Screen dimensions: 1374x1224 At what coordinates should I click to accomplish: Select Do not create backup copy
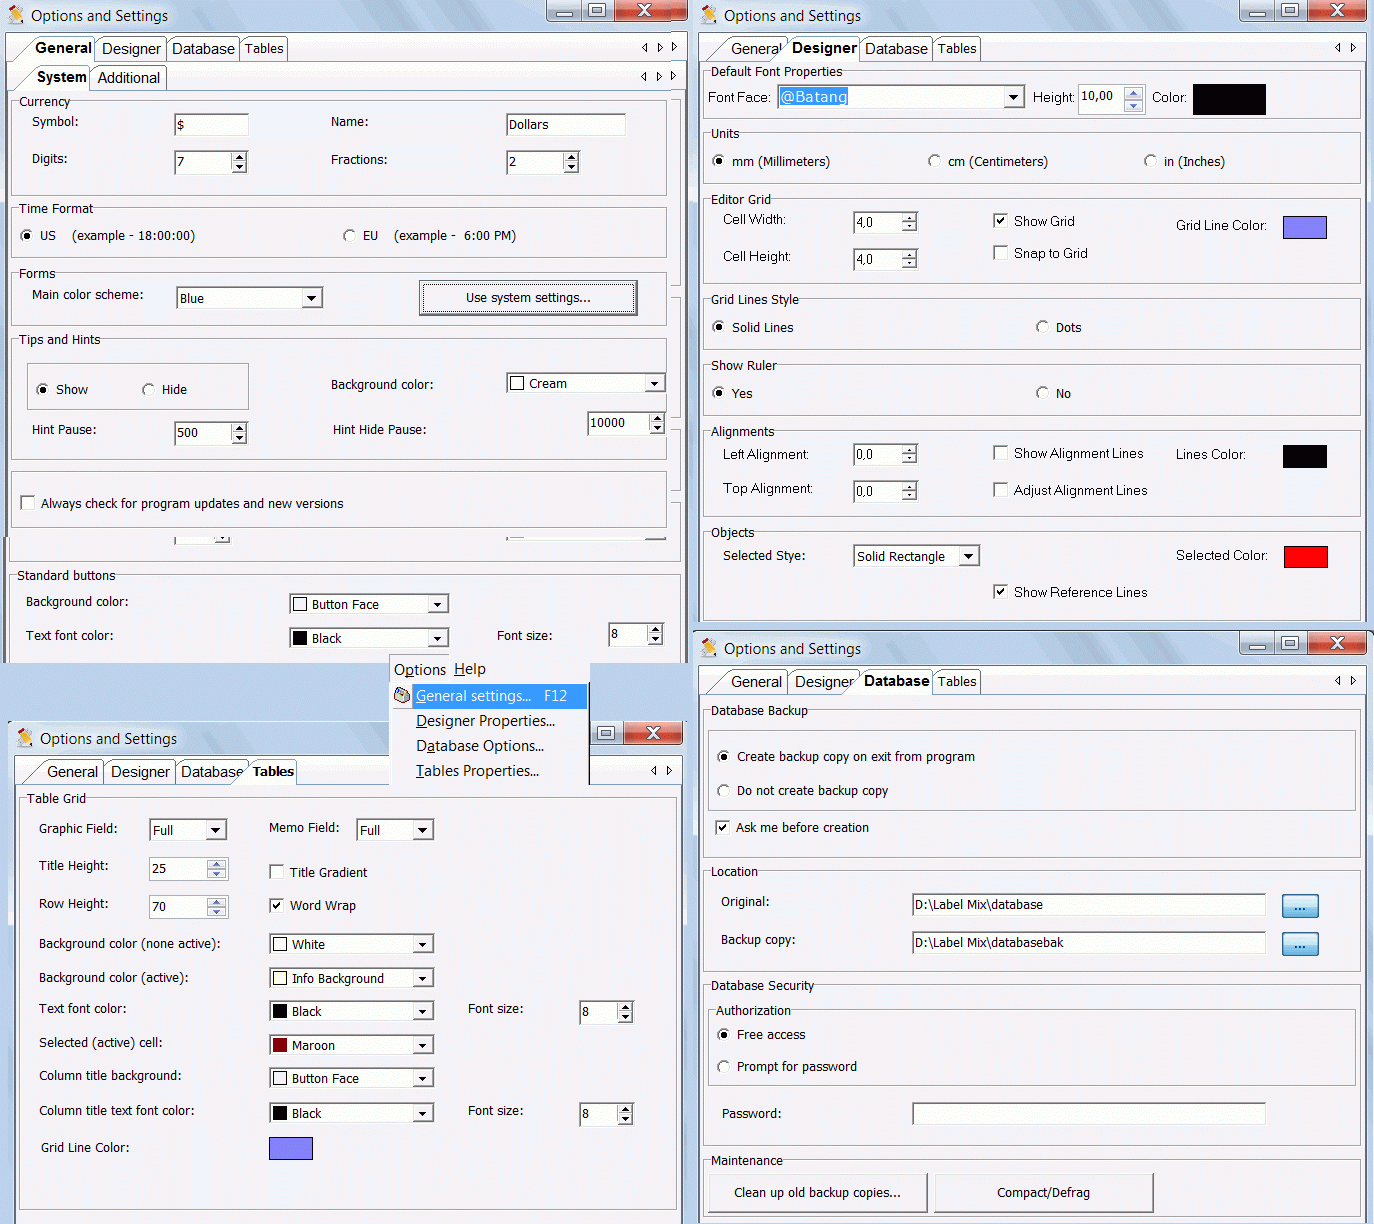pyautogui.click(x=723, y=791)
